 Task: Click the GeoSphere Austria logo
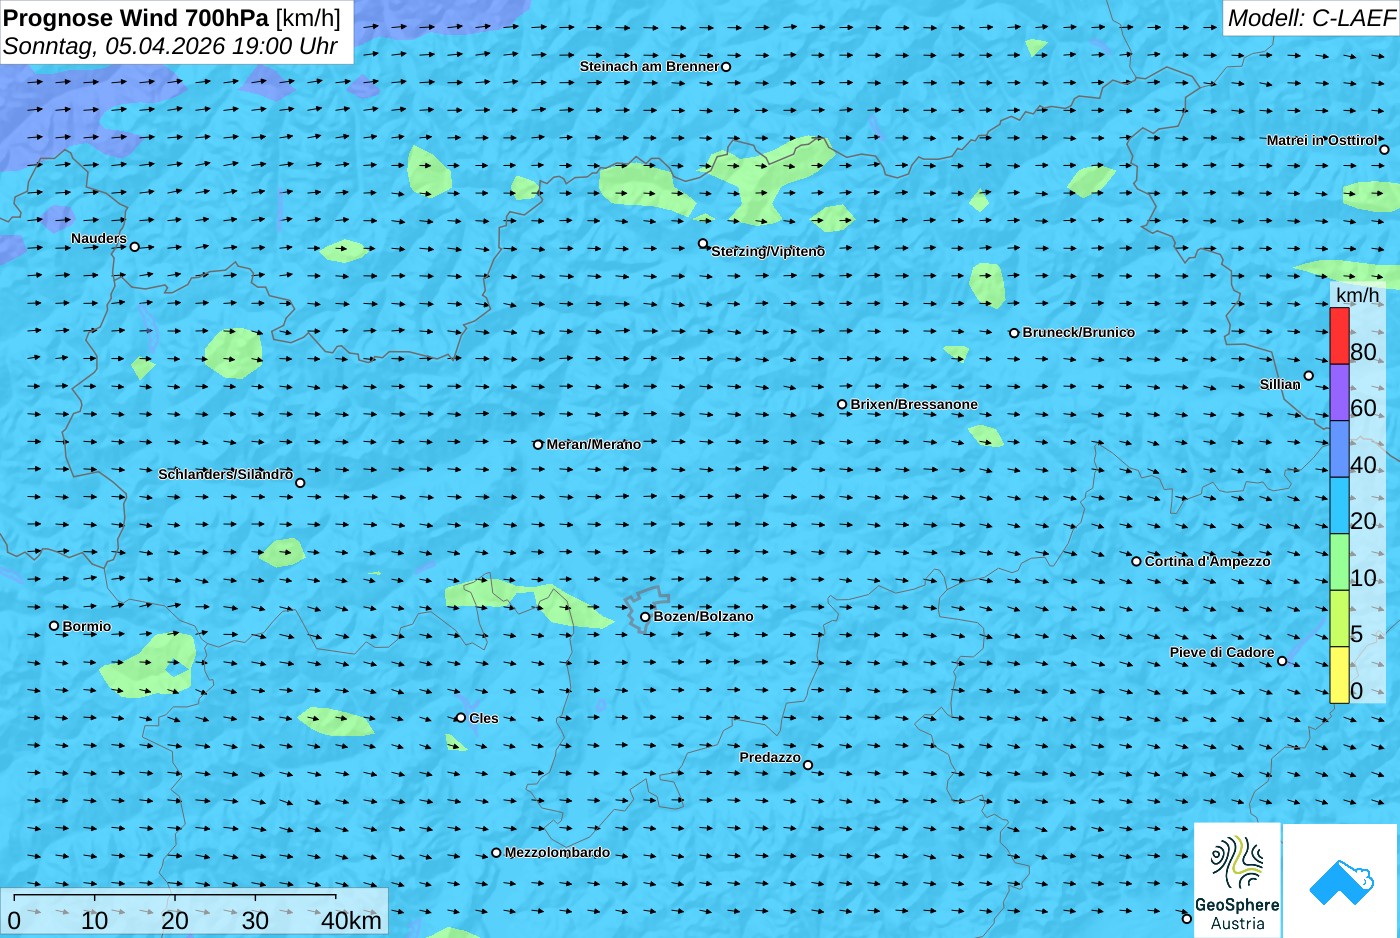[1237, 881]
